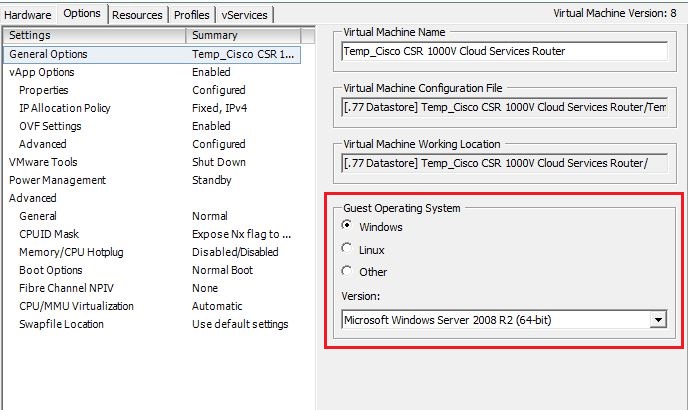Select CPUID Mask setting
The width and height of the screenshot is (688, 410).
[152, 234]
